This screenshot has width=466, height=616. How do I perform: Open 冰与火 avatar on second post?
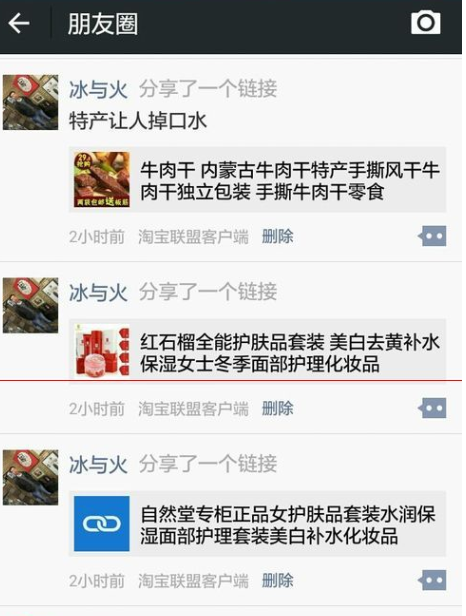(x=31, y=305)
